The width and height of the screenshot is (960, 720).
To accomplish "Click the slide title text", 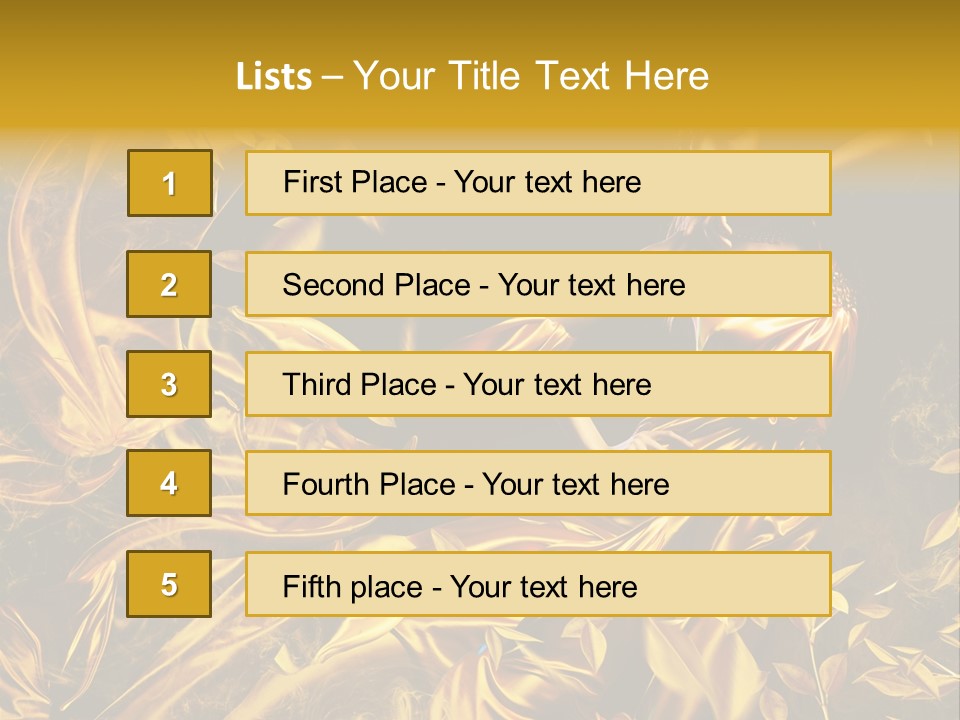I will click(472, 76).
